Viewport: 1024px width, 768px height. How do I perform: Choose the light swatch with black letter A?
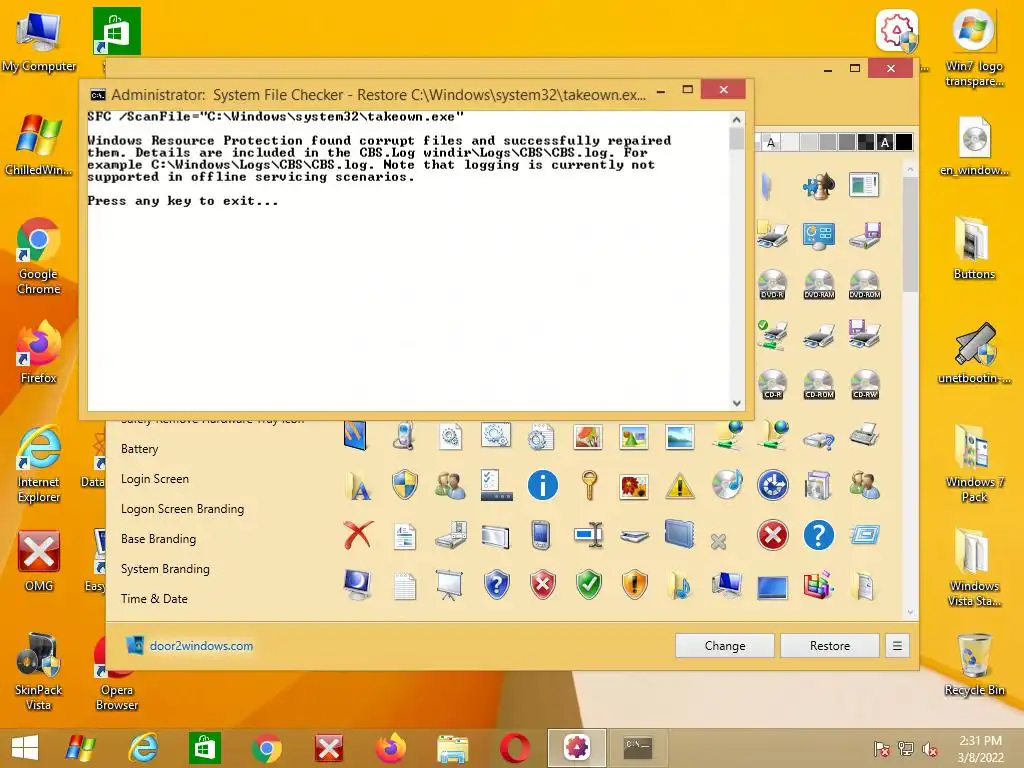(771, 142)
